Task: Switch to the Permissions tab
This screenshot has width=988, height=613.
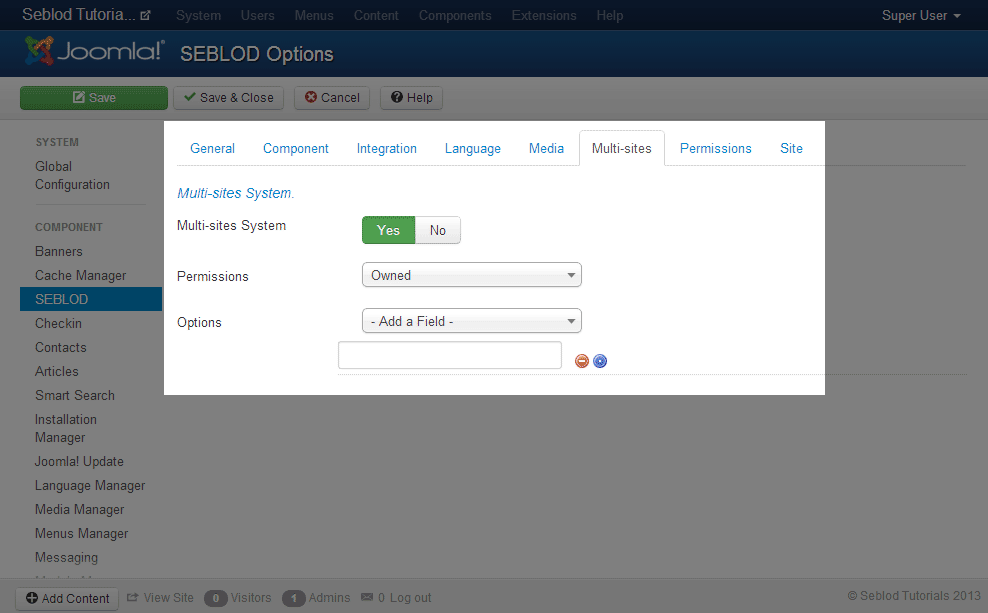Action: (x=716, y=149)
